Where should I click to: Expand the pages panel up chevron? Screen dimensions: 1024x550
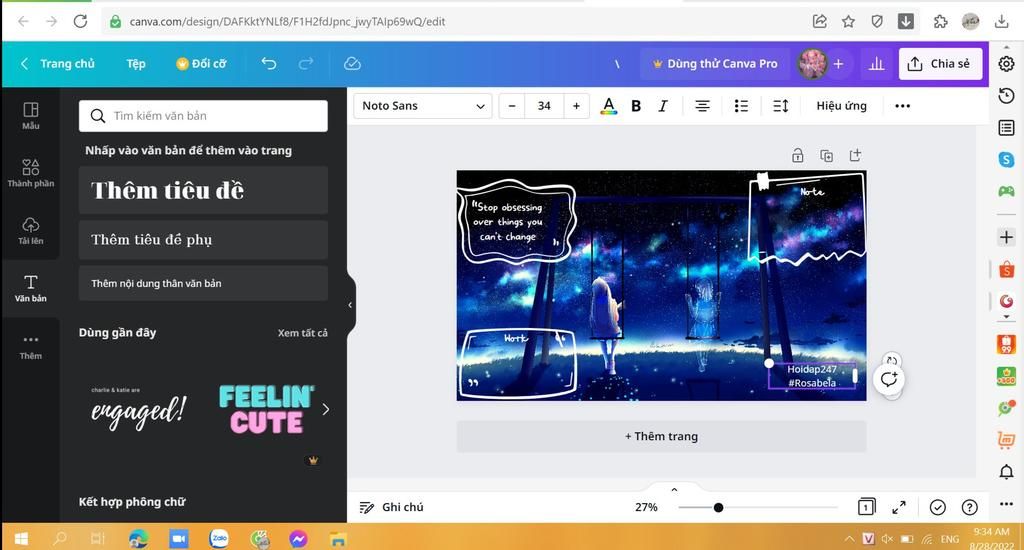[675, 489]
